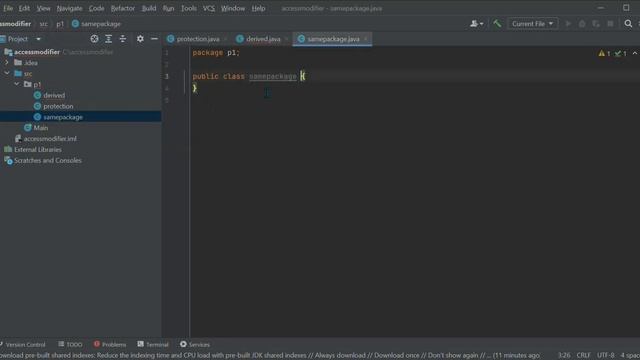The image size is (640, 360).
Task: Click the src breadcrumb in navigation bar
Action: coord(43,24)
